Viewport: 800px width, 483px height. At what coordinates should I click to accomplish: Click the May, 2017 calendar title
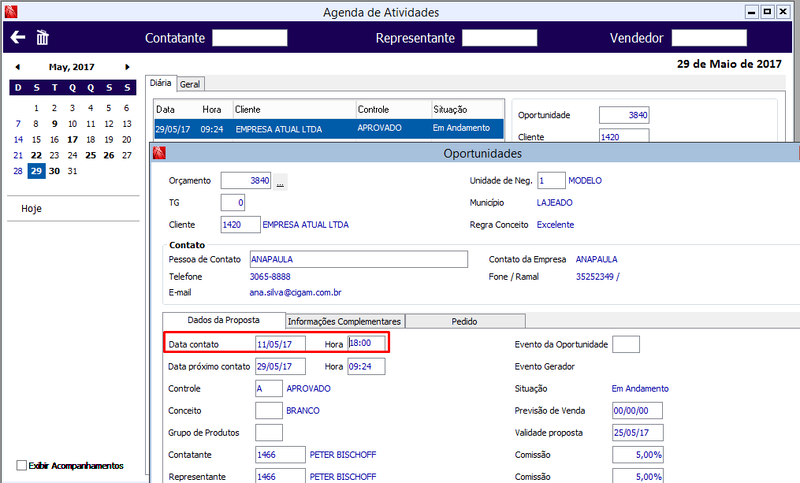[71, 67]
